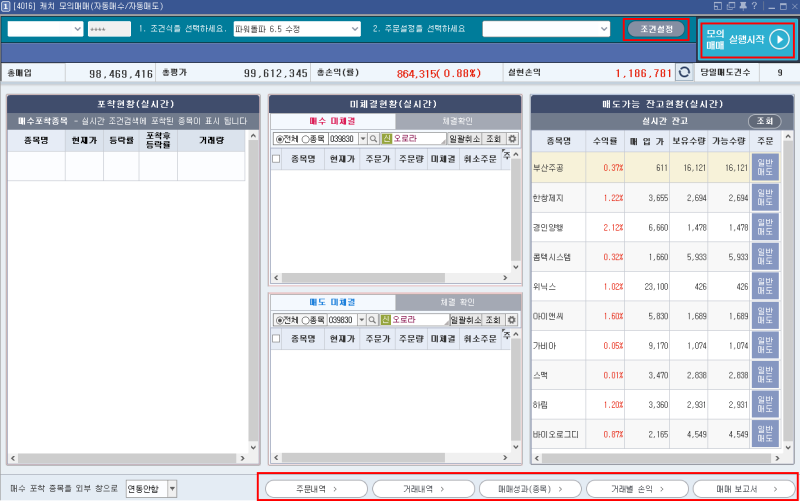This screenshot has width=800, height=501.
Task: Expand stock code dropdown in 매수 미체결 panel
Action: coord(363,139)
